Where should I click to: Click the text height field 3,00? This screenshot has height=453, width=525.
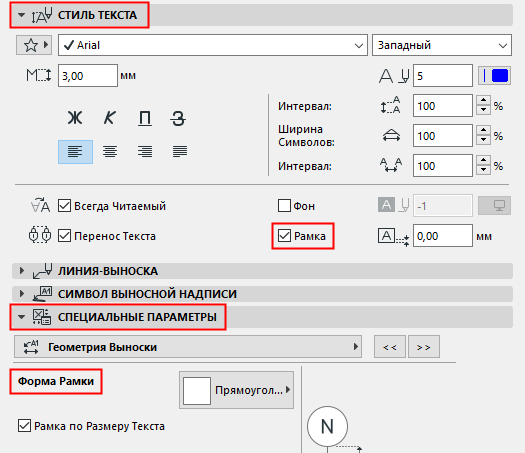(88, 76)
